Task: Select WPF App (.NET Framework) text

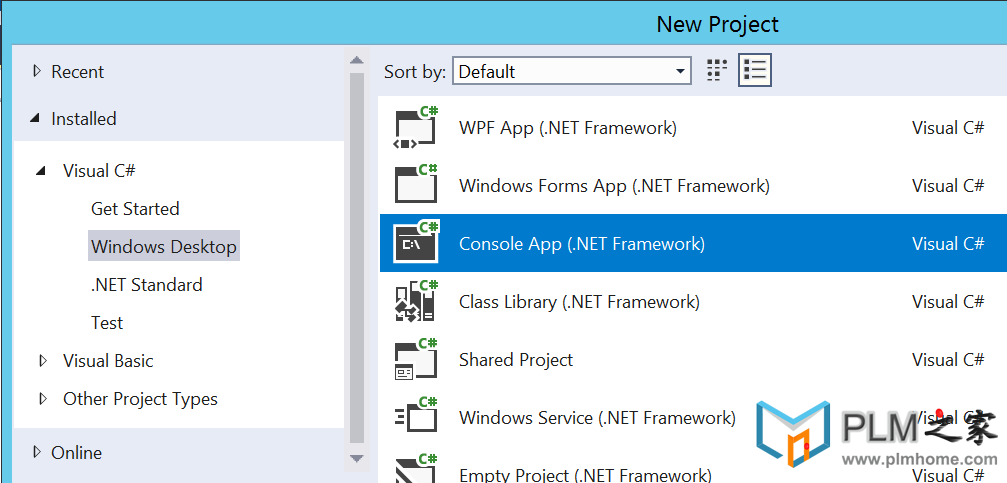Action: (x=568, y=128)
